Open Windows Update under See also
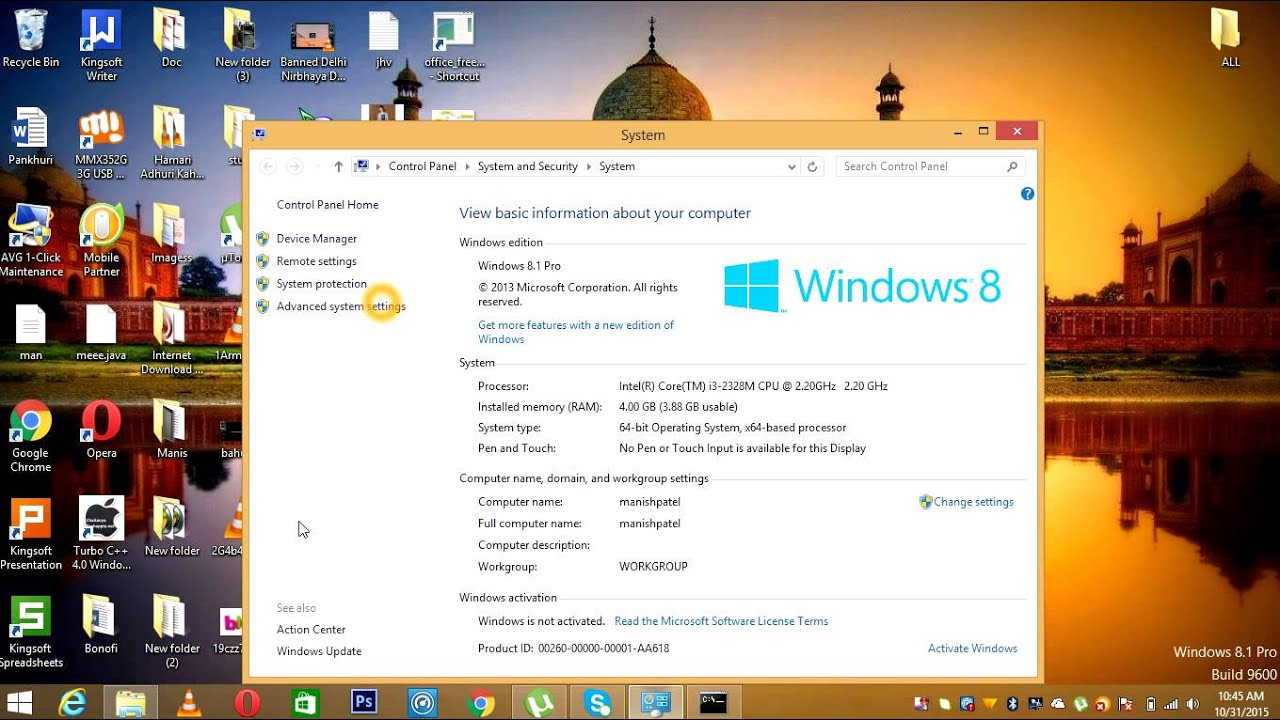Screen dimensions: 1280x720 319,652
